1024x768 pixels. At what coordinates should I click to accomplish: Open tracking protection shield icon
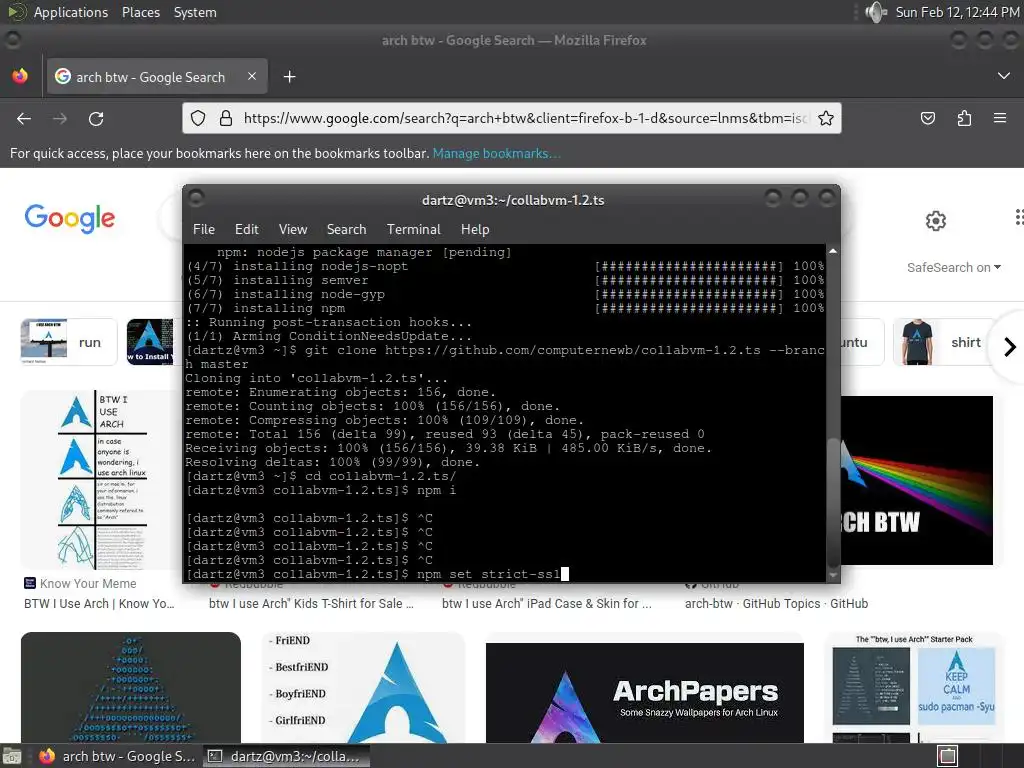pos(198,118)
